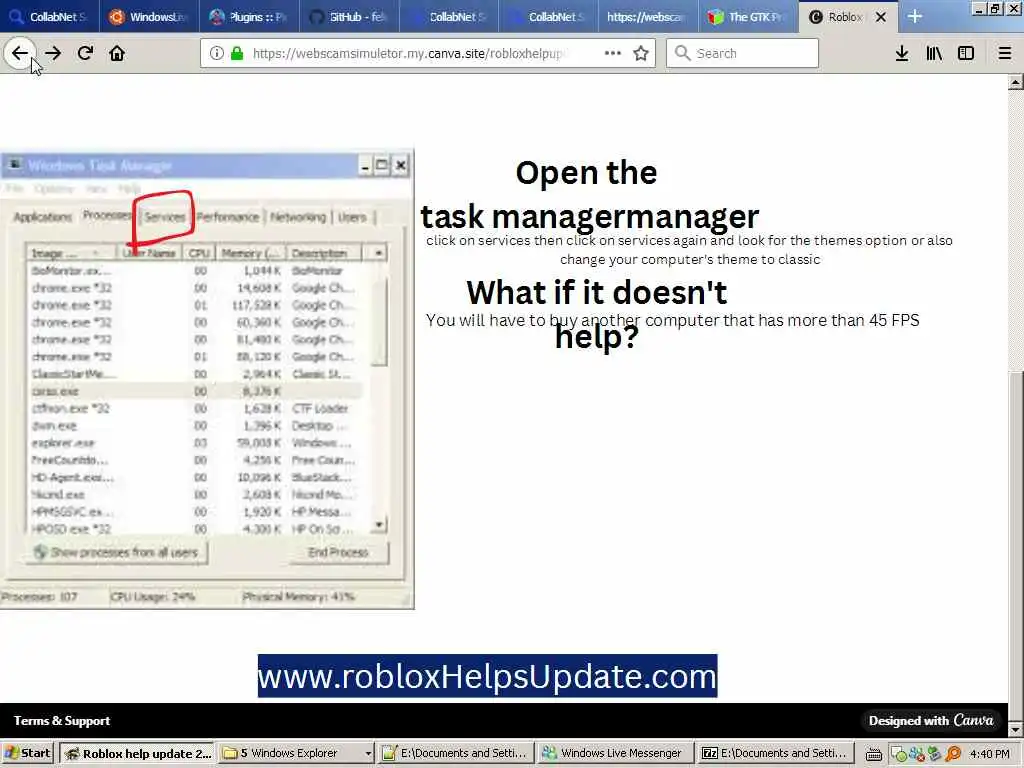The image size is (1024, 768).
Task: Click the 'buy another computer' sentence
Action: [x=673, y=320]
